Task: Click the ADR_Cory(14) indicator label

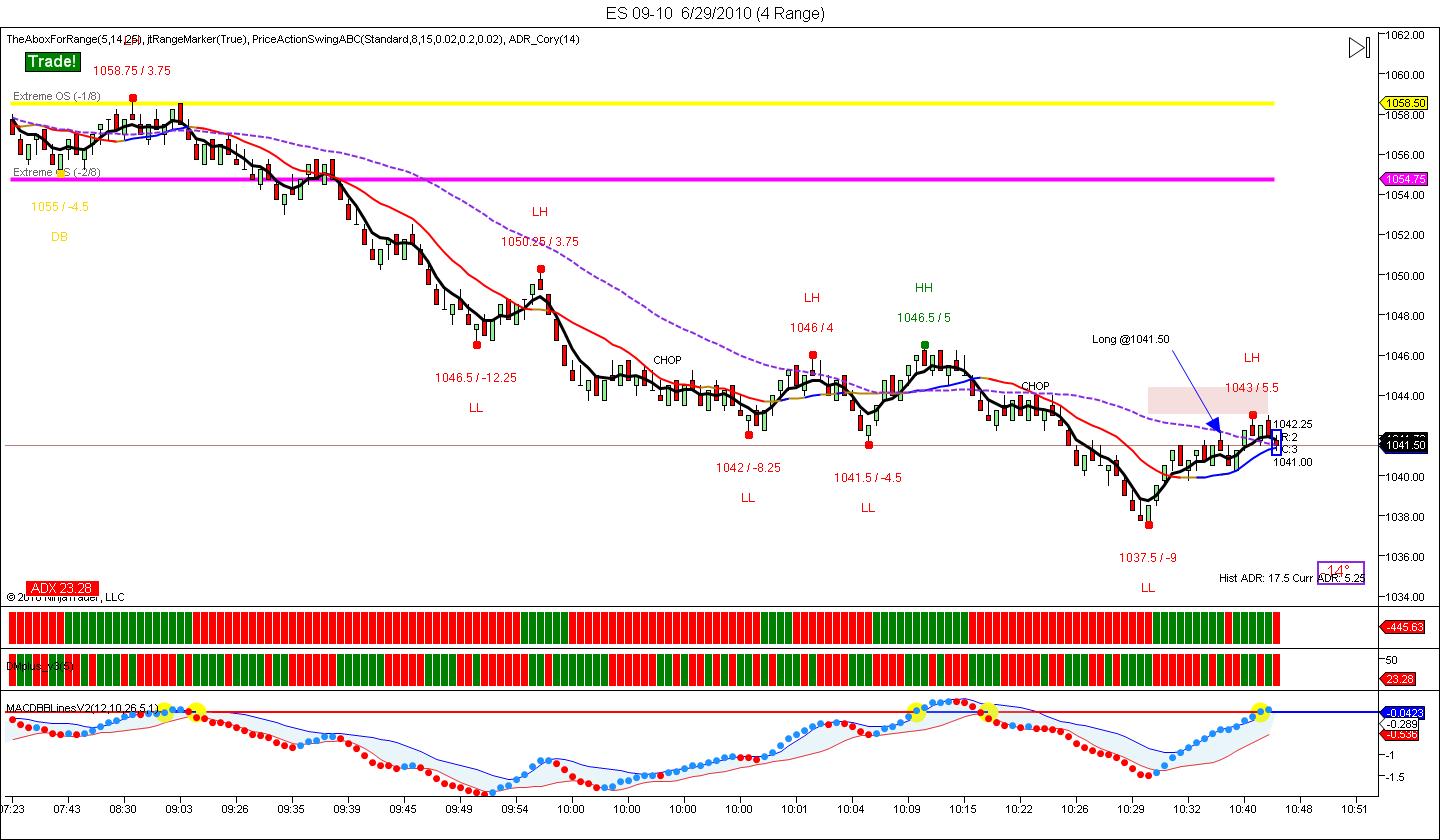Action: click(x=544, y=39)
